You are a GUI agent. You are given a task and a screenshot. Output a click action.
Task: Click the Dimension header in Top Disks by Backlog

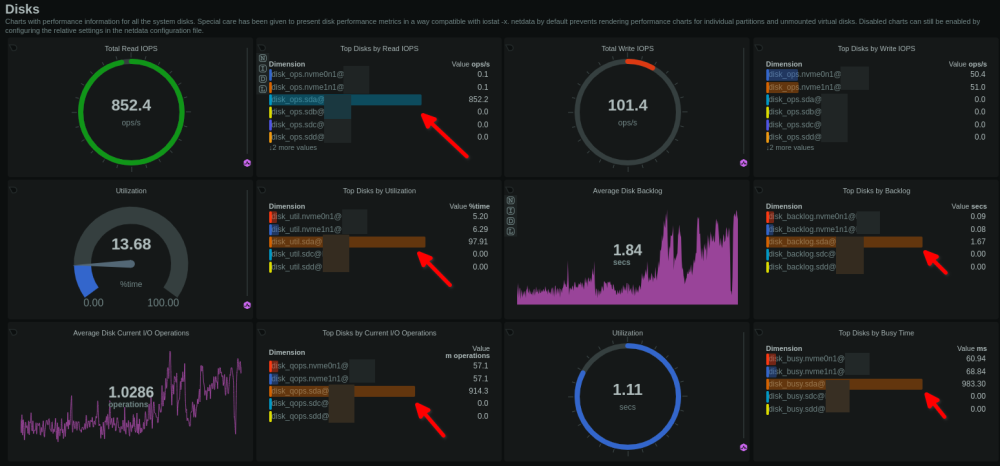click(784, 207)
